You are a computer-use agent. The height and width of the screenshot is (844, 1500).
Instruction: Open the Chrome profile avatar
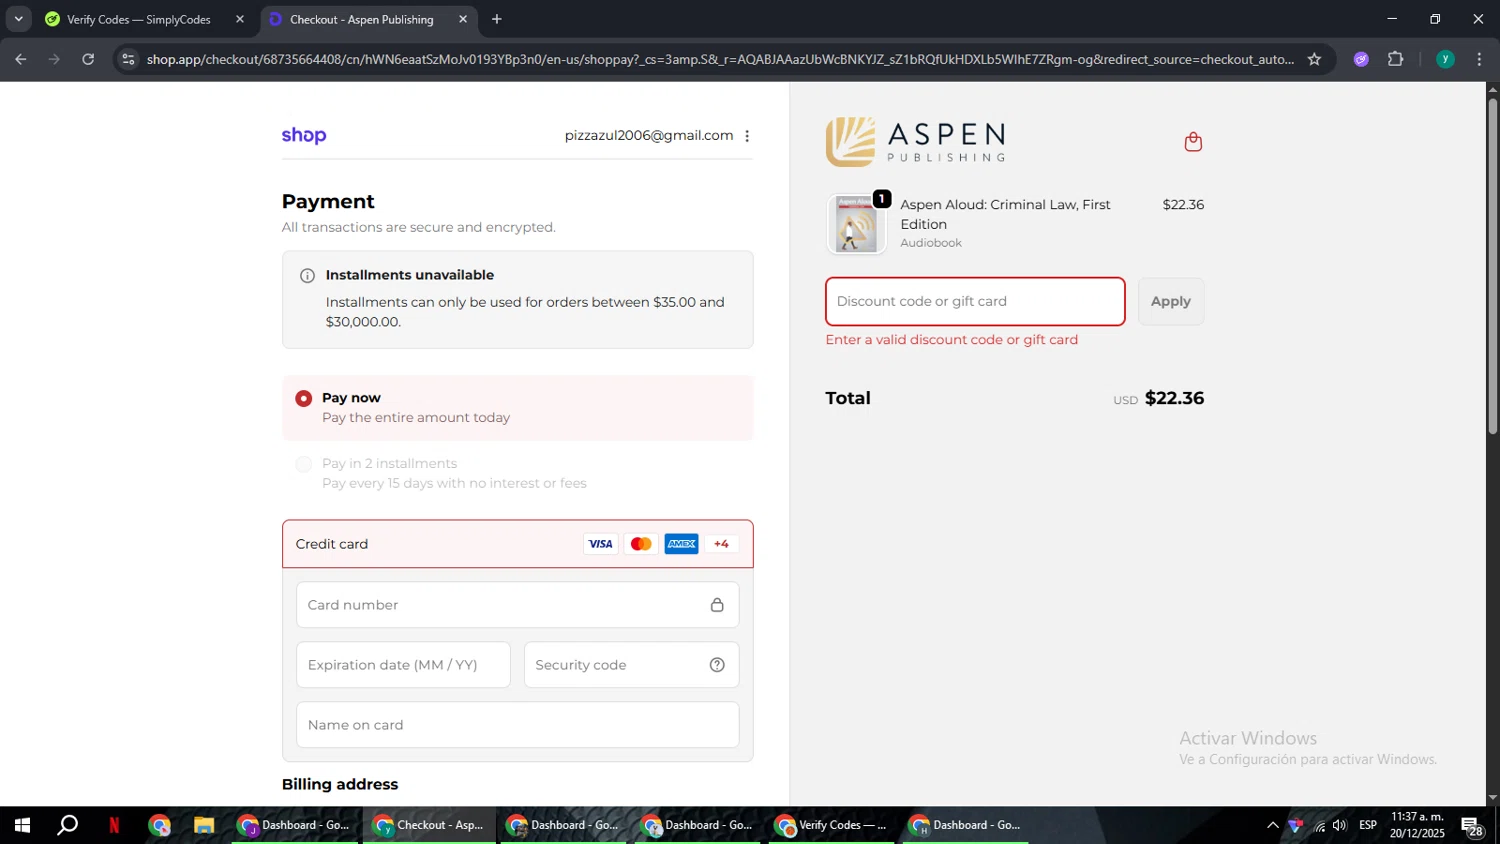tap(1445, 59)
